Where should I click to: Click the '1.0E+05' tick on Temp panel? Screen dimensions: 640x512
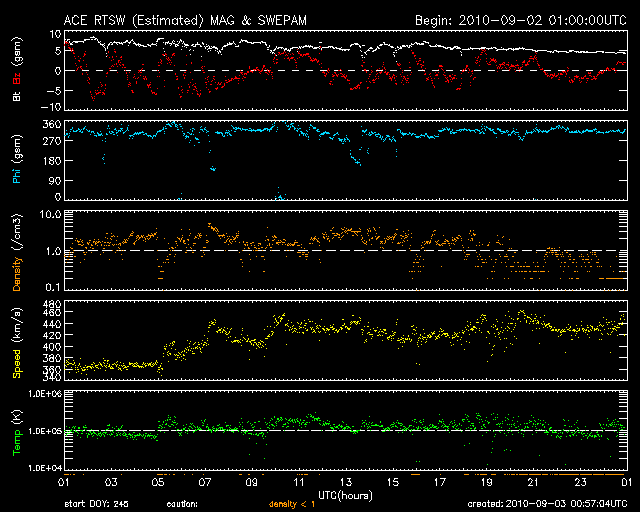click(44, 431)
